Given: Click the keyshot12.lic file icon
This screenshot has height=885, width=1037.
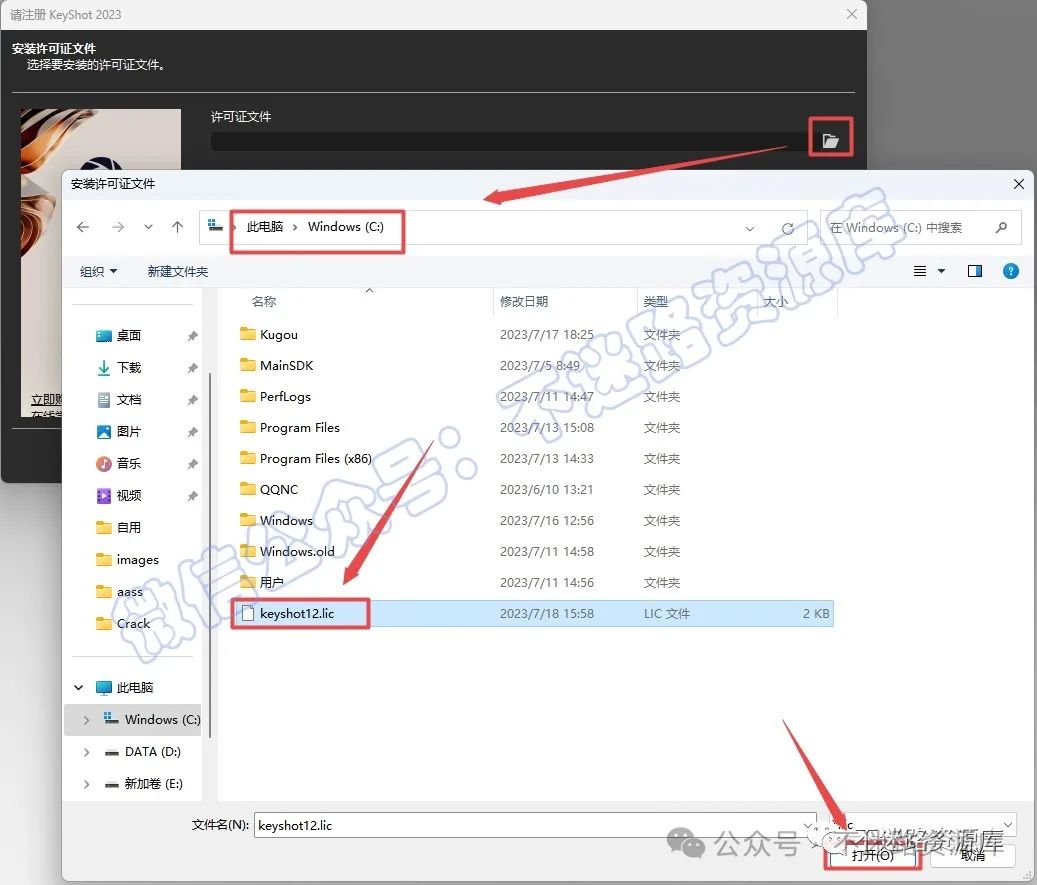Looking at the screenshot, I should click(248, 614).
